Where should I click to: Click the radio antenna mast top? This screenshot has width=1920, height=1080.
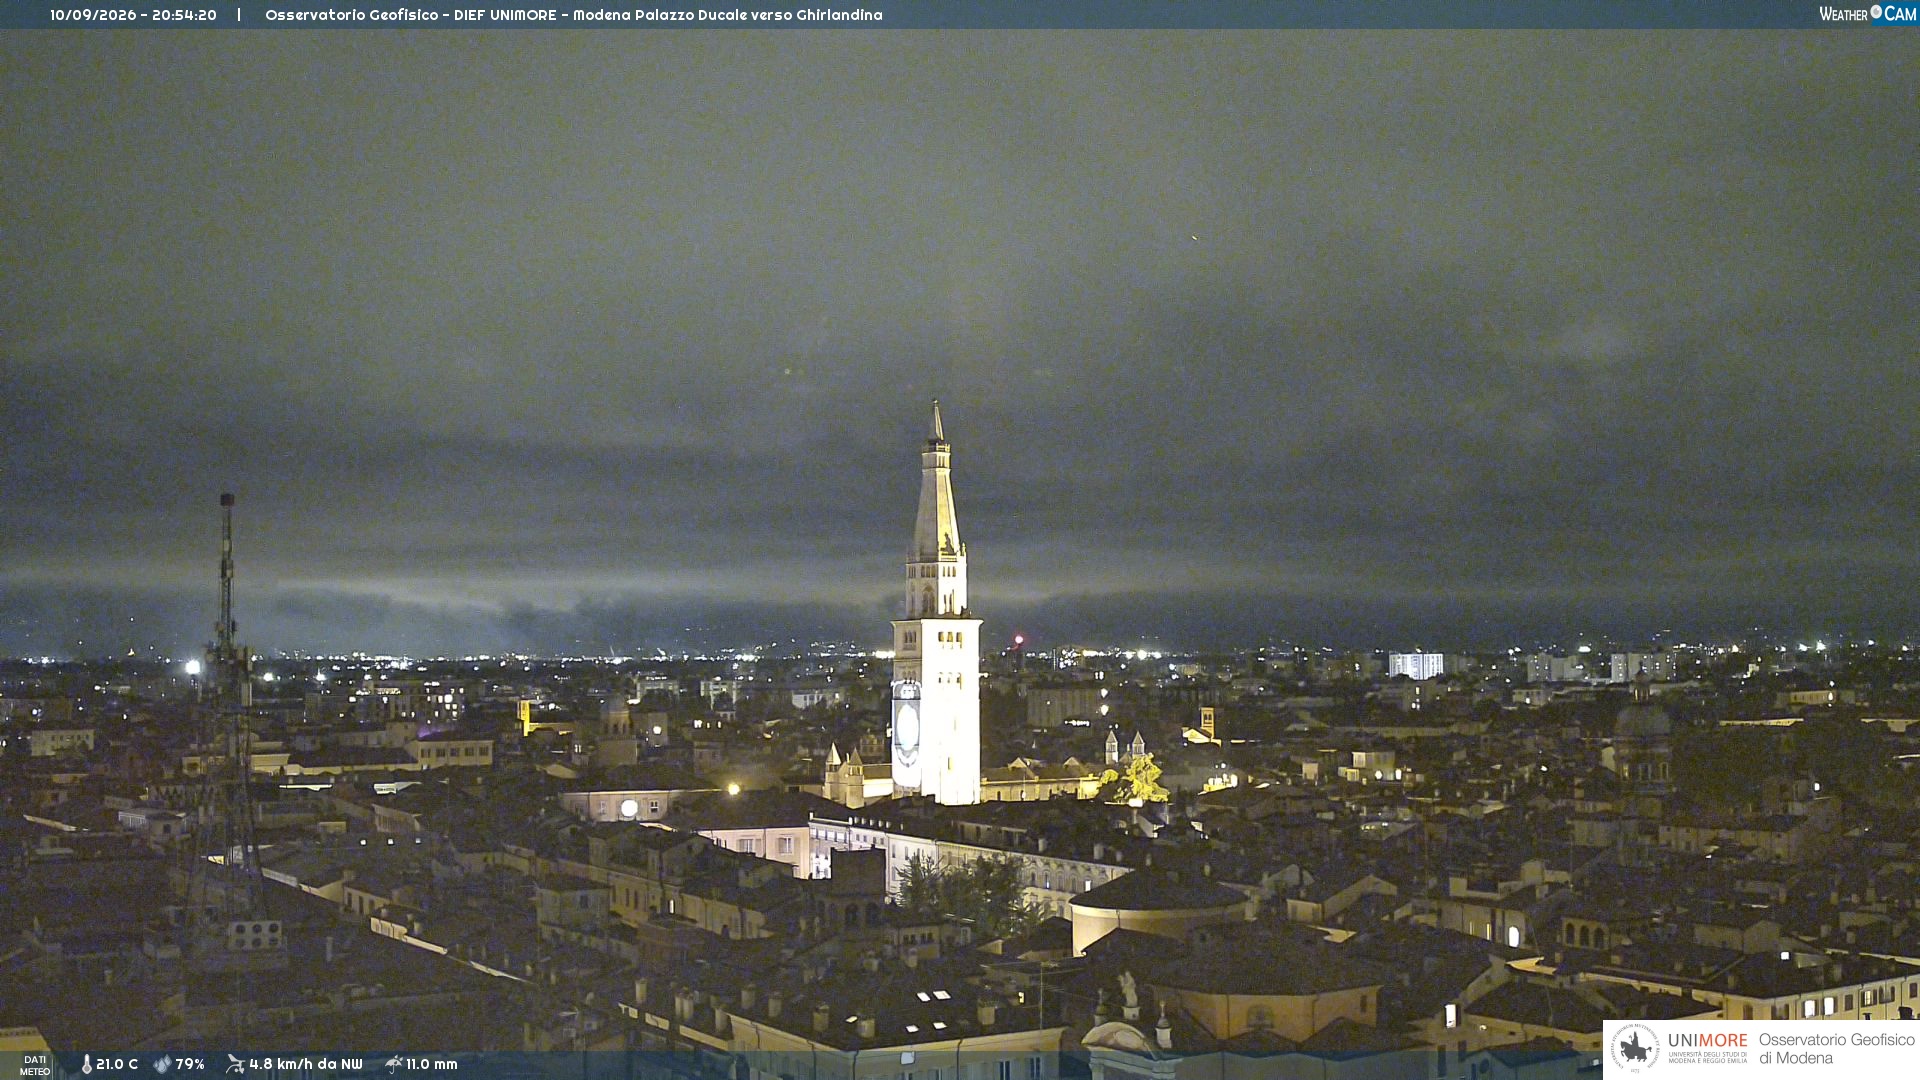(x=227, y=500)
